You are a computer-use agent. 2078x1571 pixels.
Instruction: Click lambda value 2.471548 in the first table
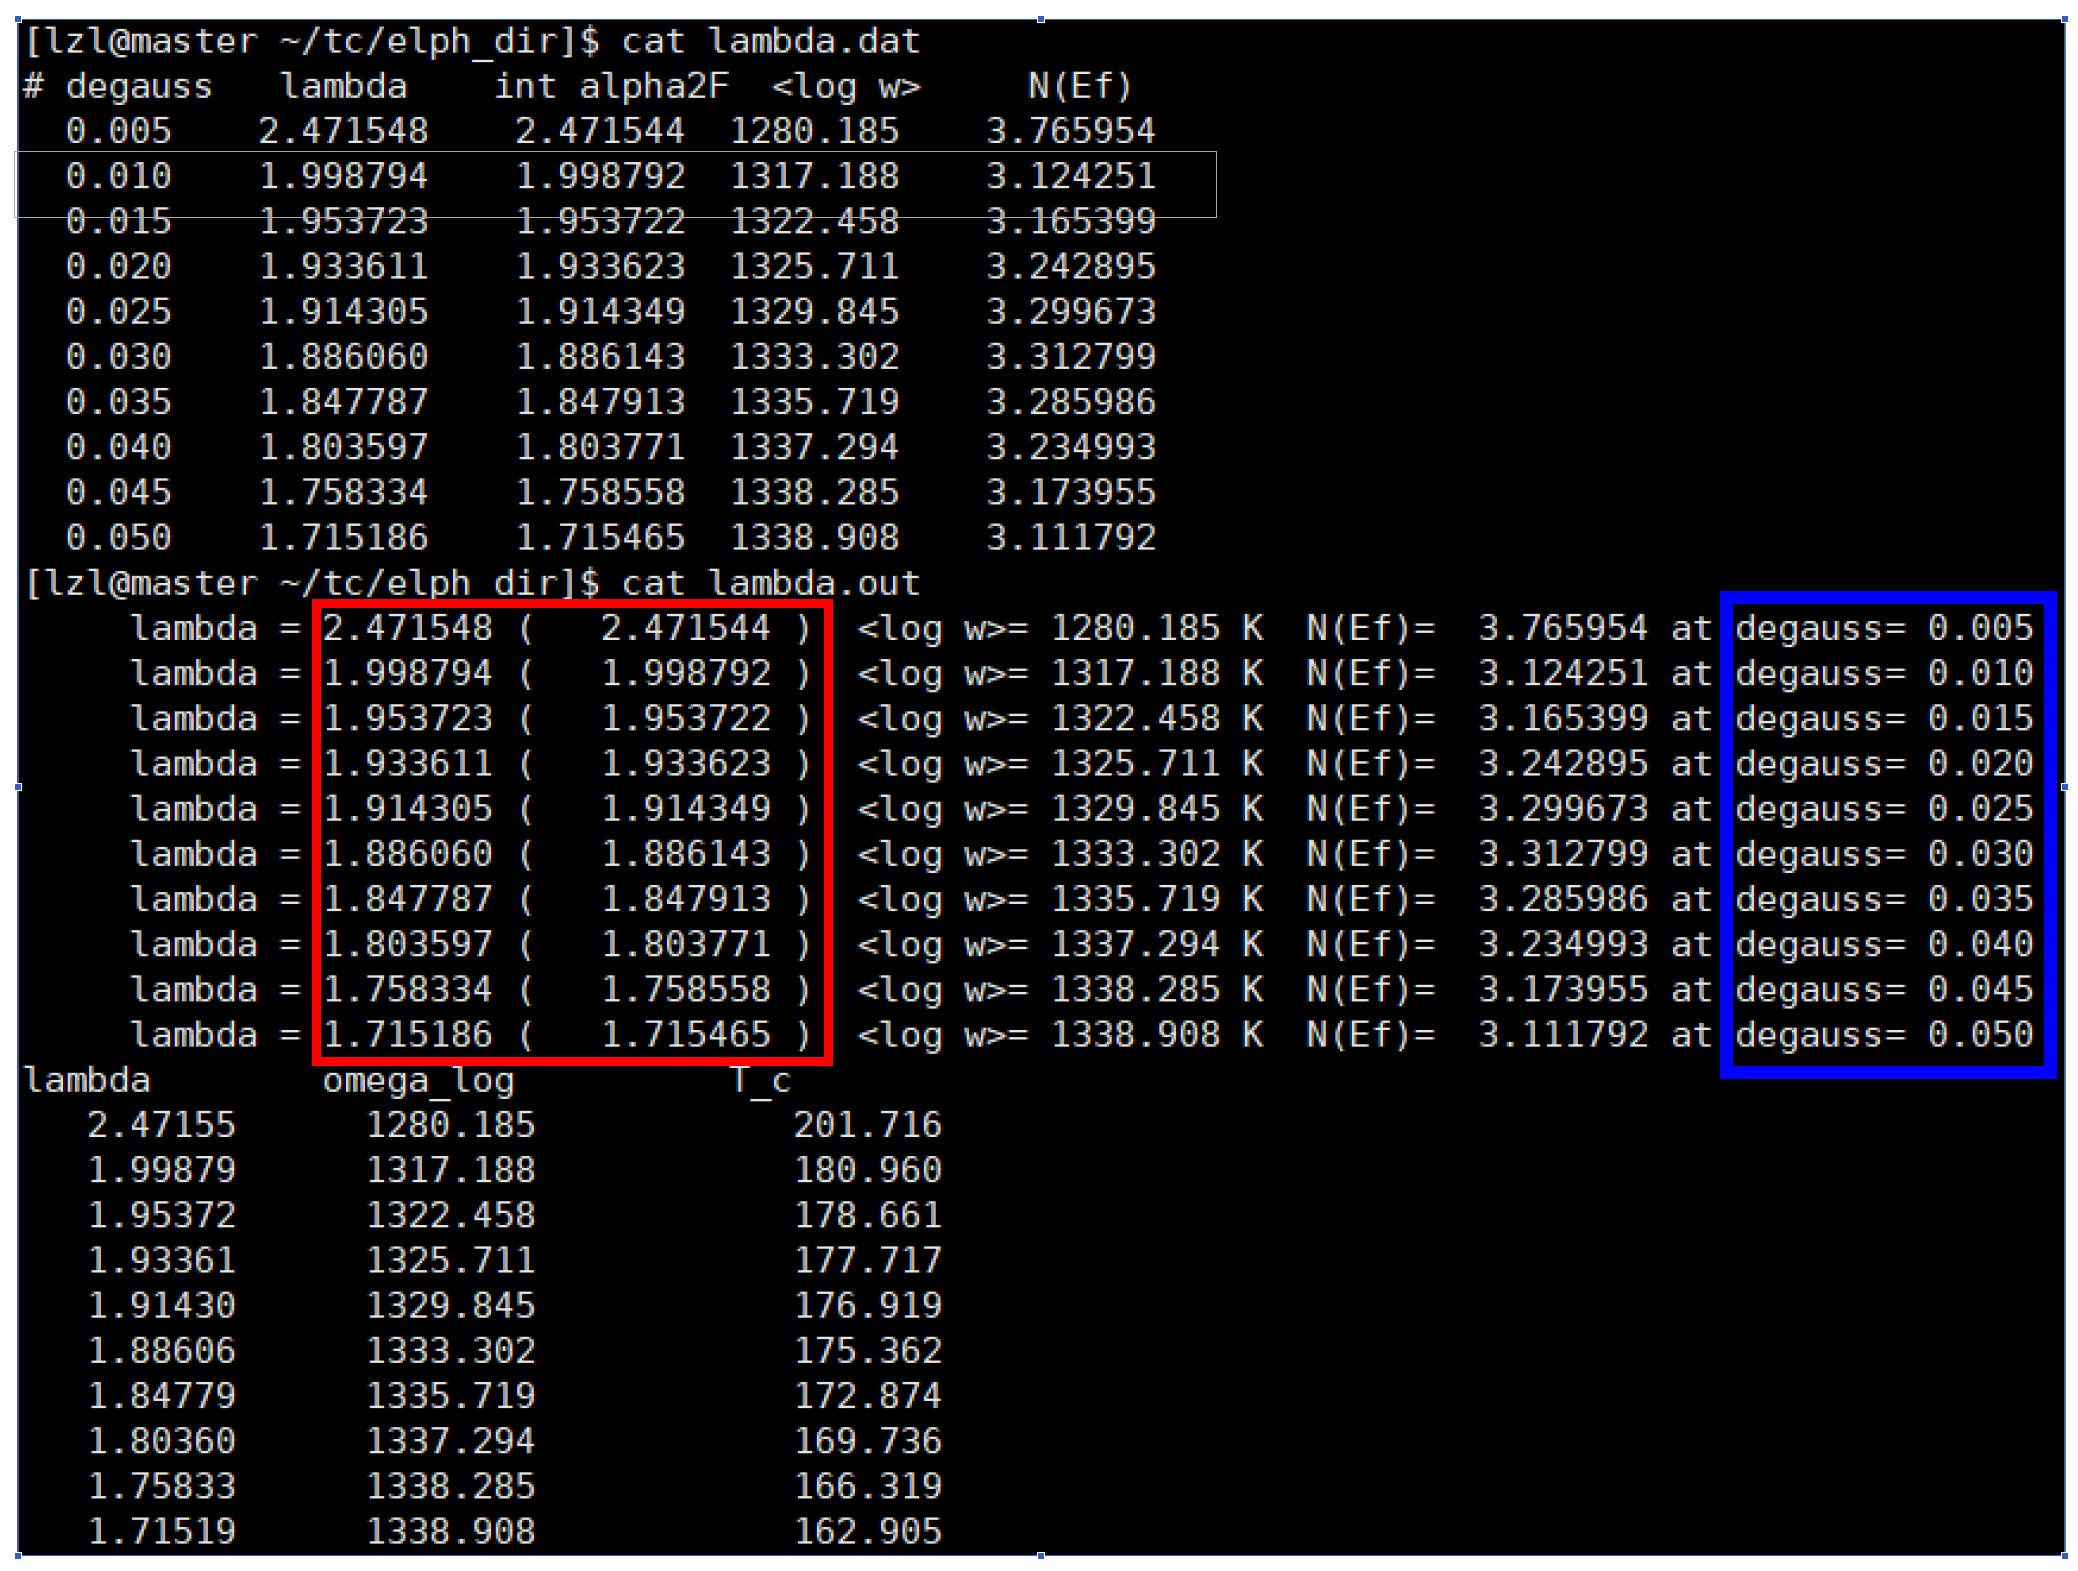point(343,131)
